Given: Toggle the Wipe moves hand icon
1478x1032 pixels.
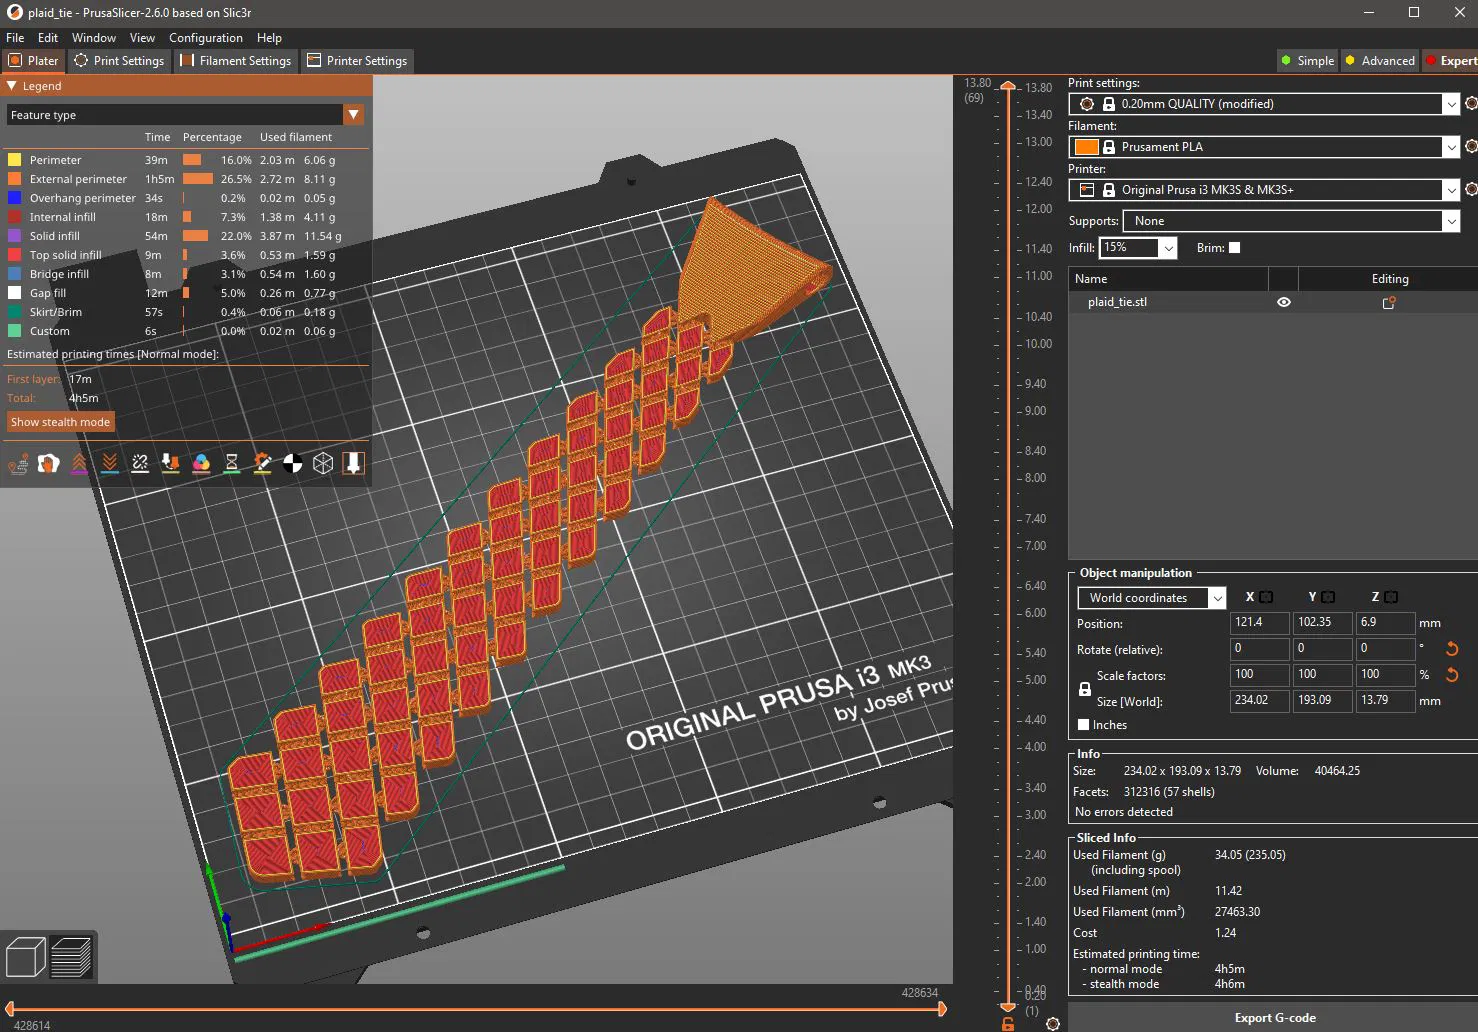Looking at the screenshot, I should click(49, 463).
